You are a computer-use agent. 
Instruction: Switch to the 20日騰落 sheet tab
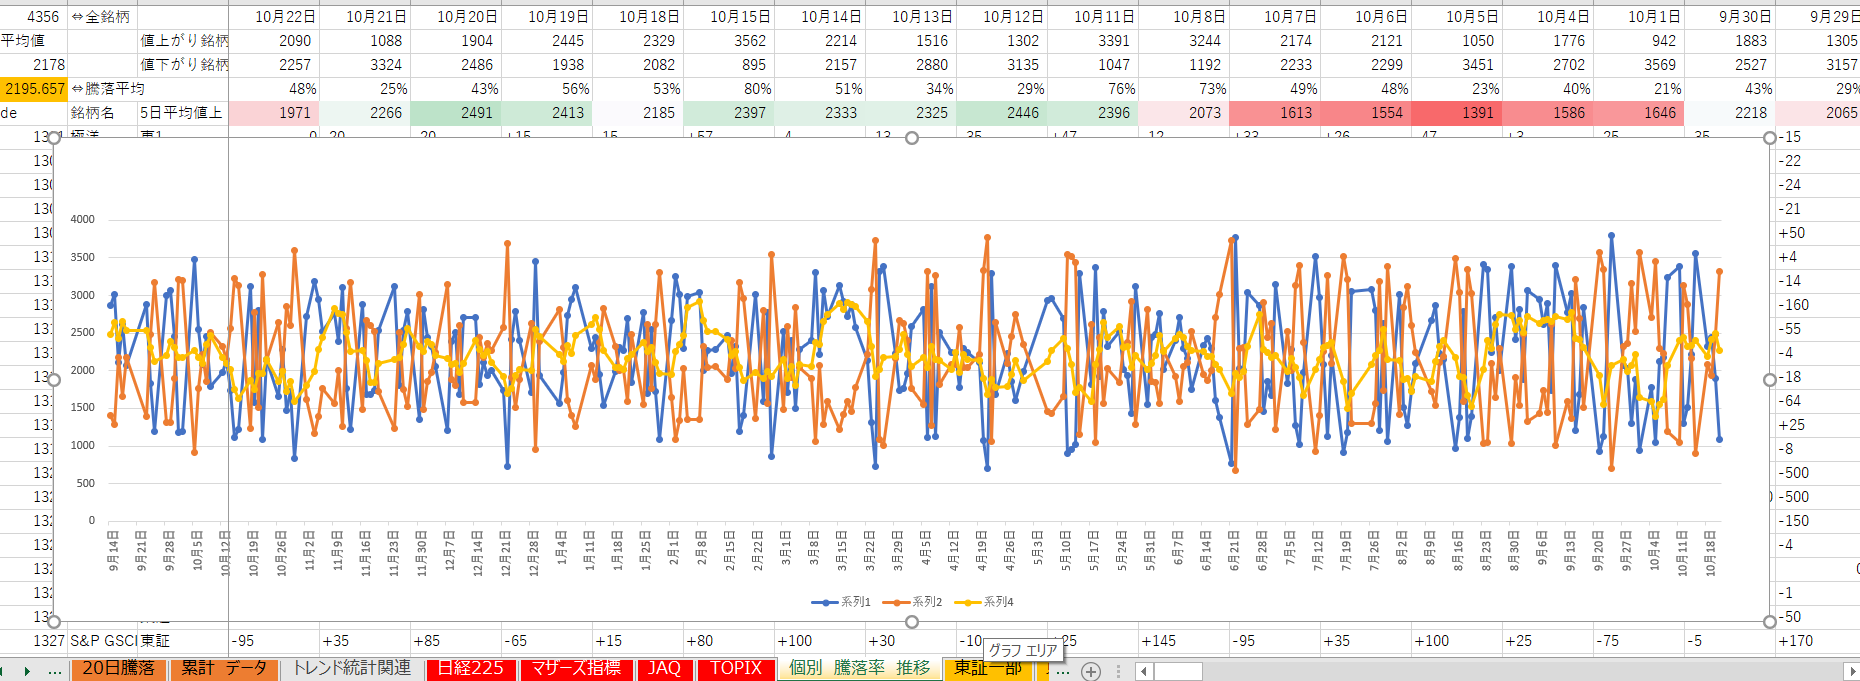[x=118, y=668]
